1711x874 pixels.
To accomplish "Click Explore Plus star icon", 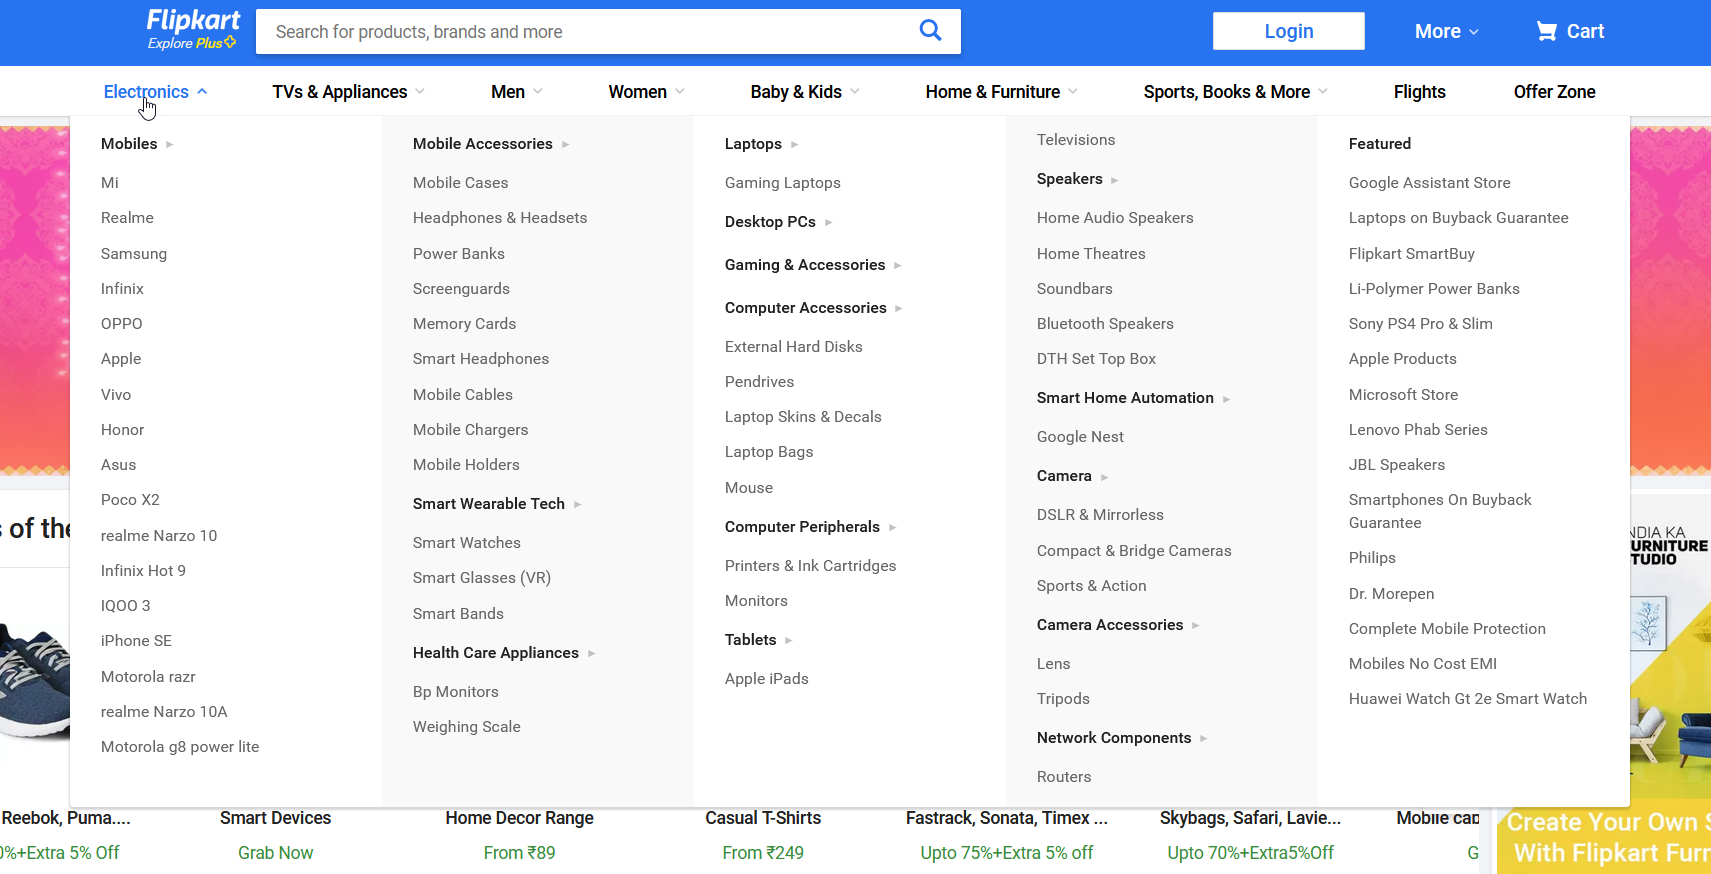I will click(x=231, y=42).
